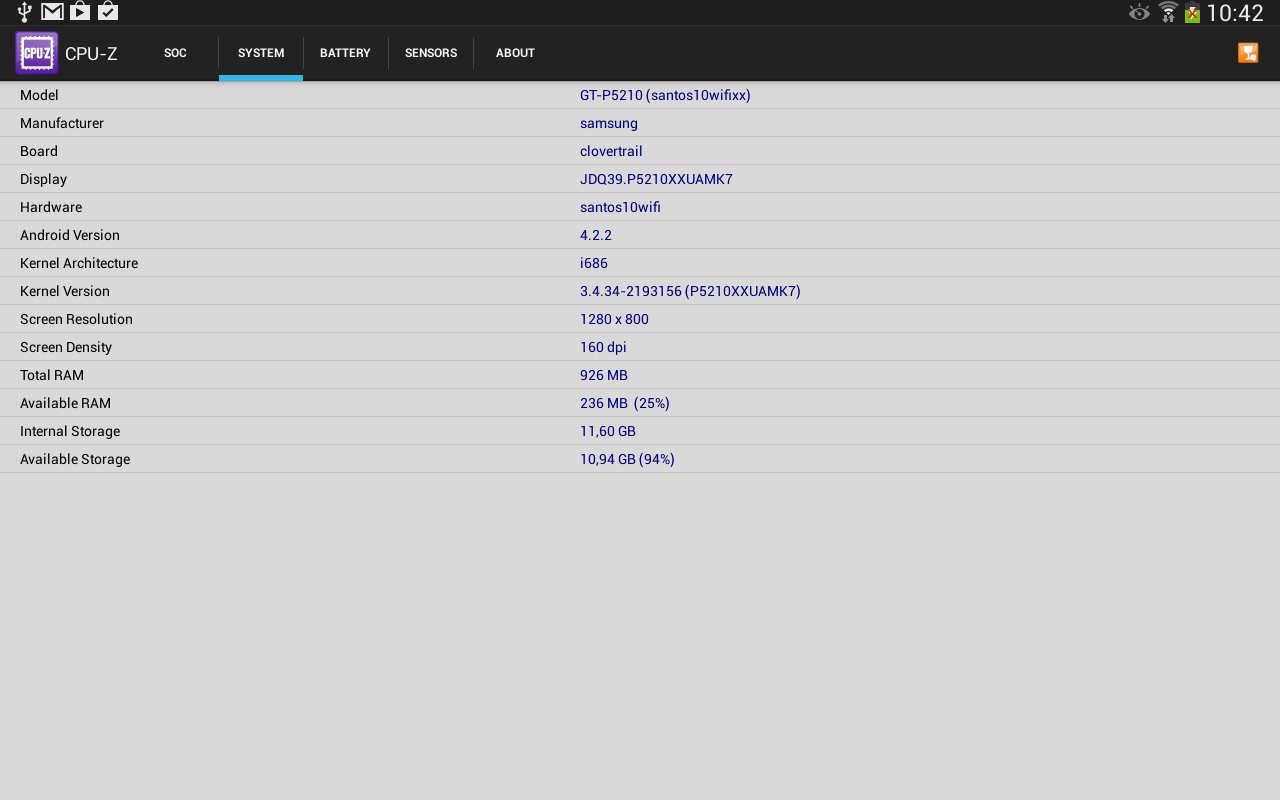The width and height of the screenshot is (1280, 800).
Task: Tap the 10:42 clock in the status bar
Action: [x=1235, y=13]
